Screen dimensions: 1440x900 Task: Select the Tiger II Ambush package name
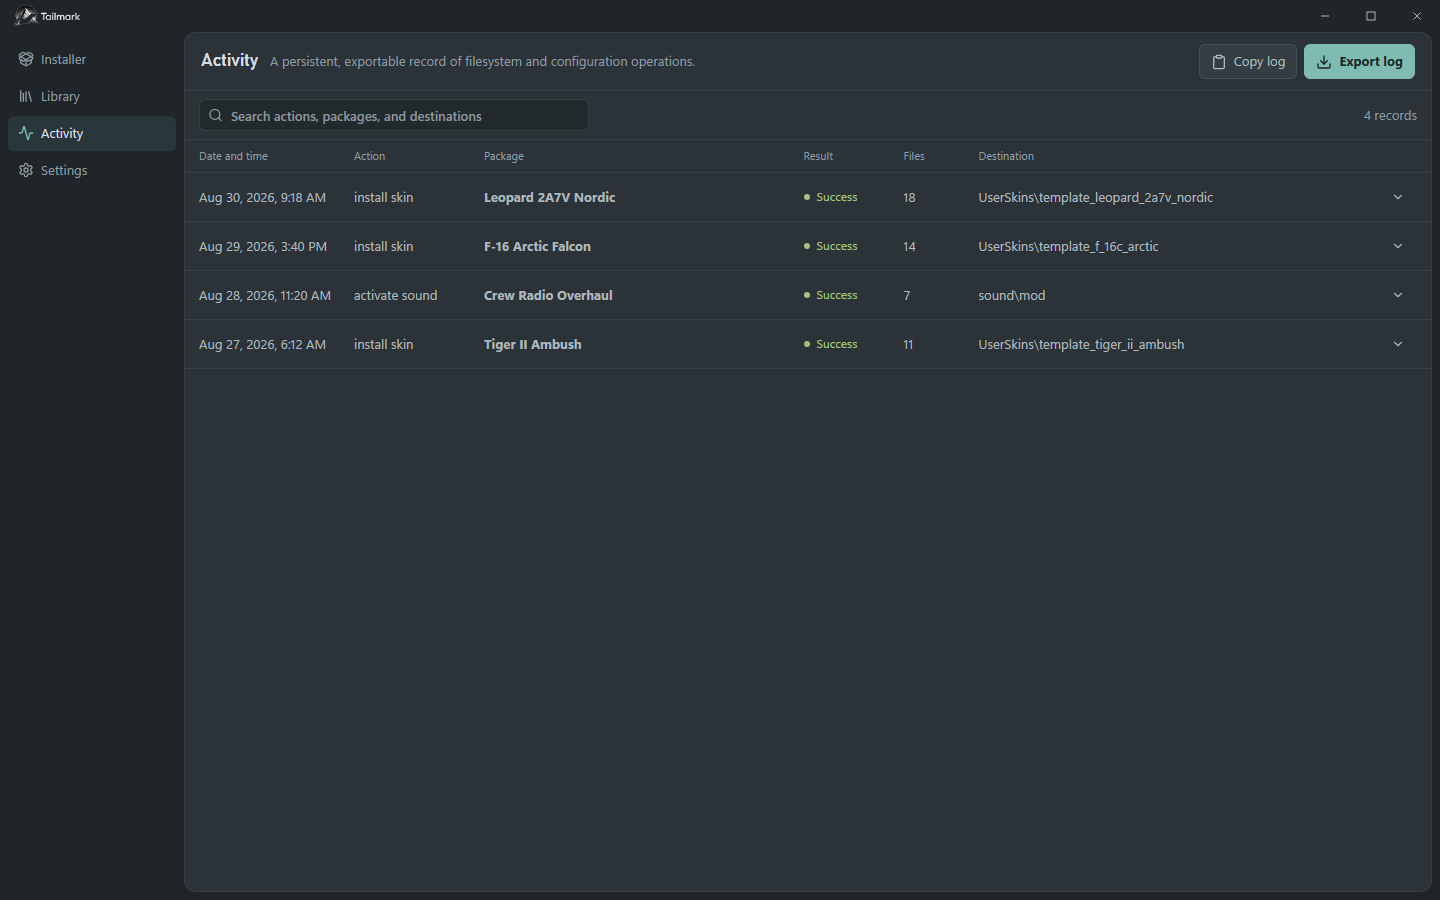click(x=532, y=344)
